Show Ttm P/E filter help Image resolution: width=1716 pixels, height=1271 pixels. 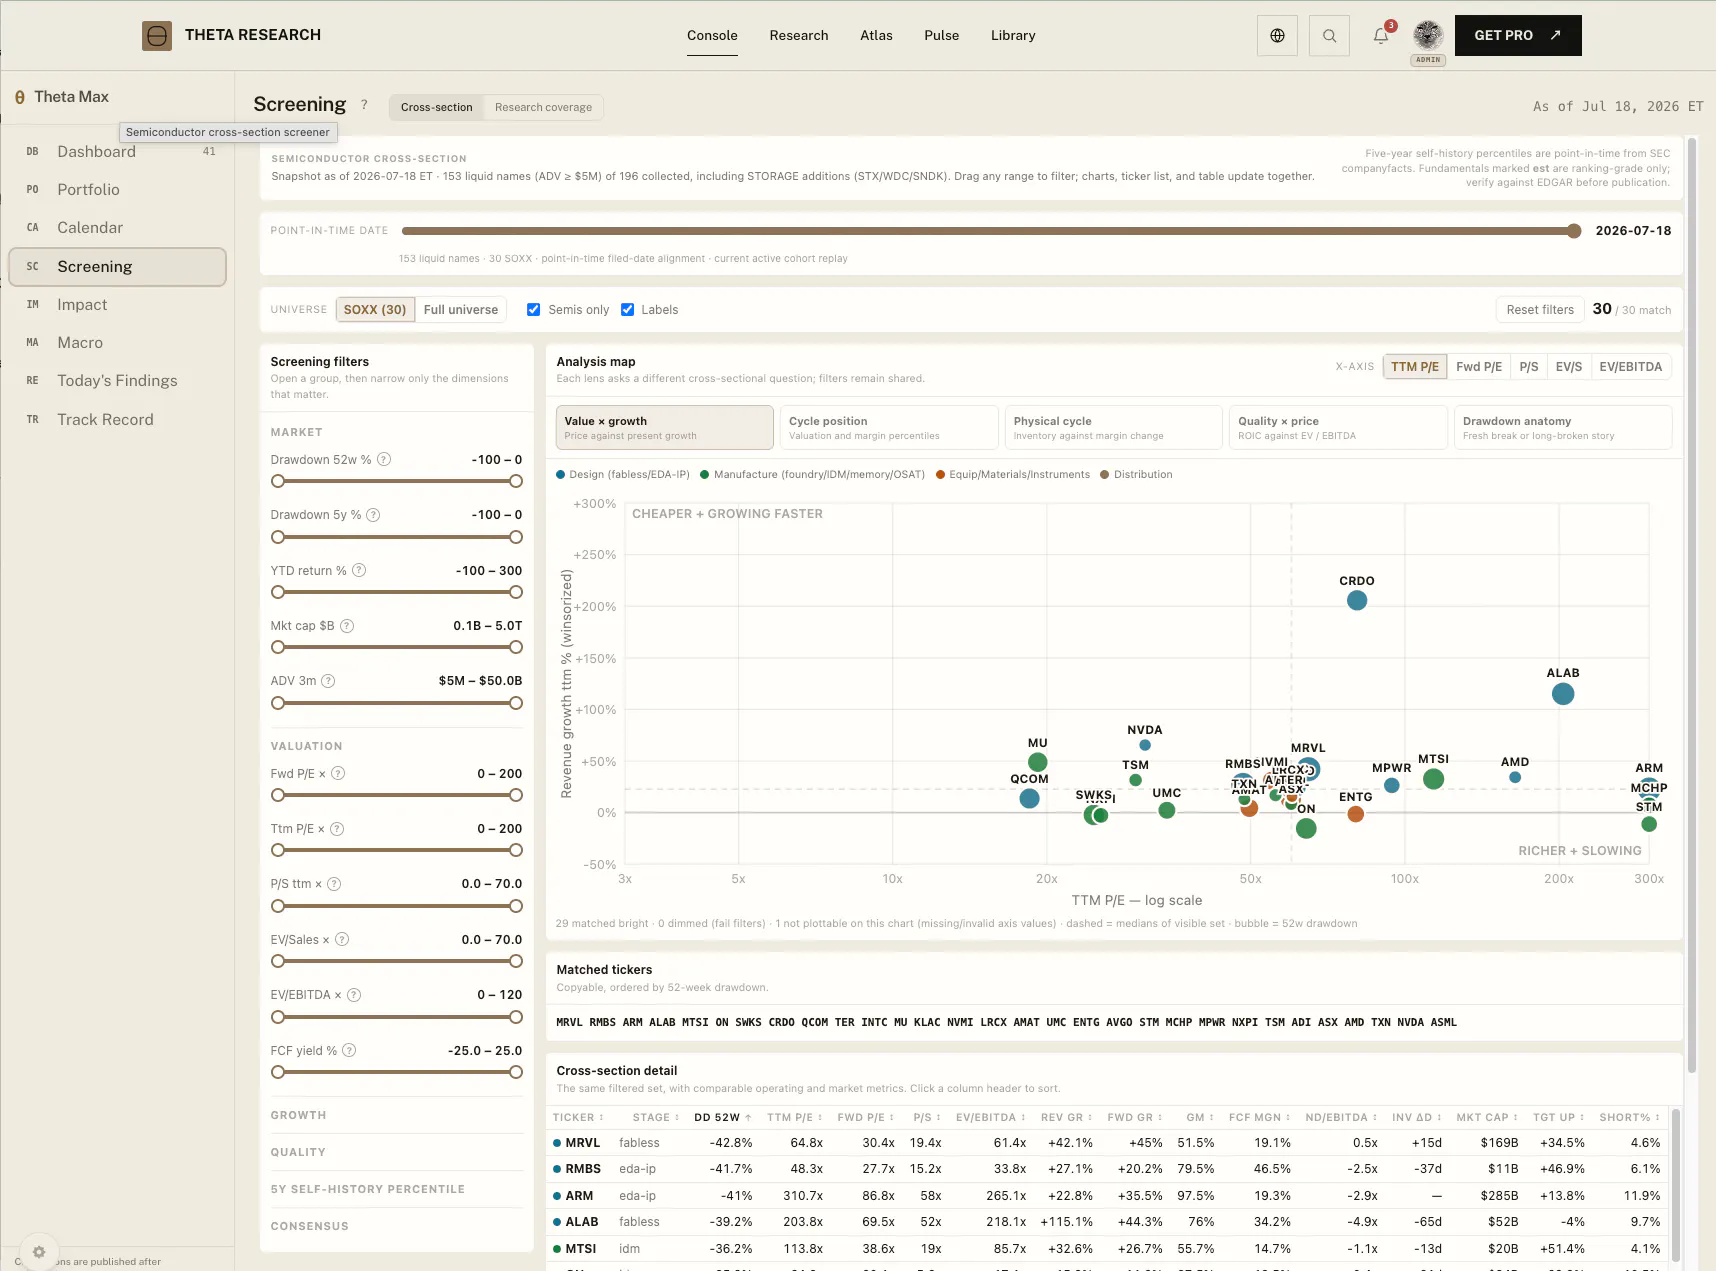pyautogui.click(x=337, y=829)
